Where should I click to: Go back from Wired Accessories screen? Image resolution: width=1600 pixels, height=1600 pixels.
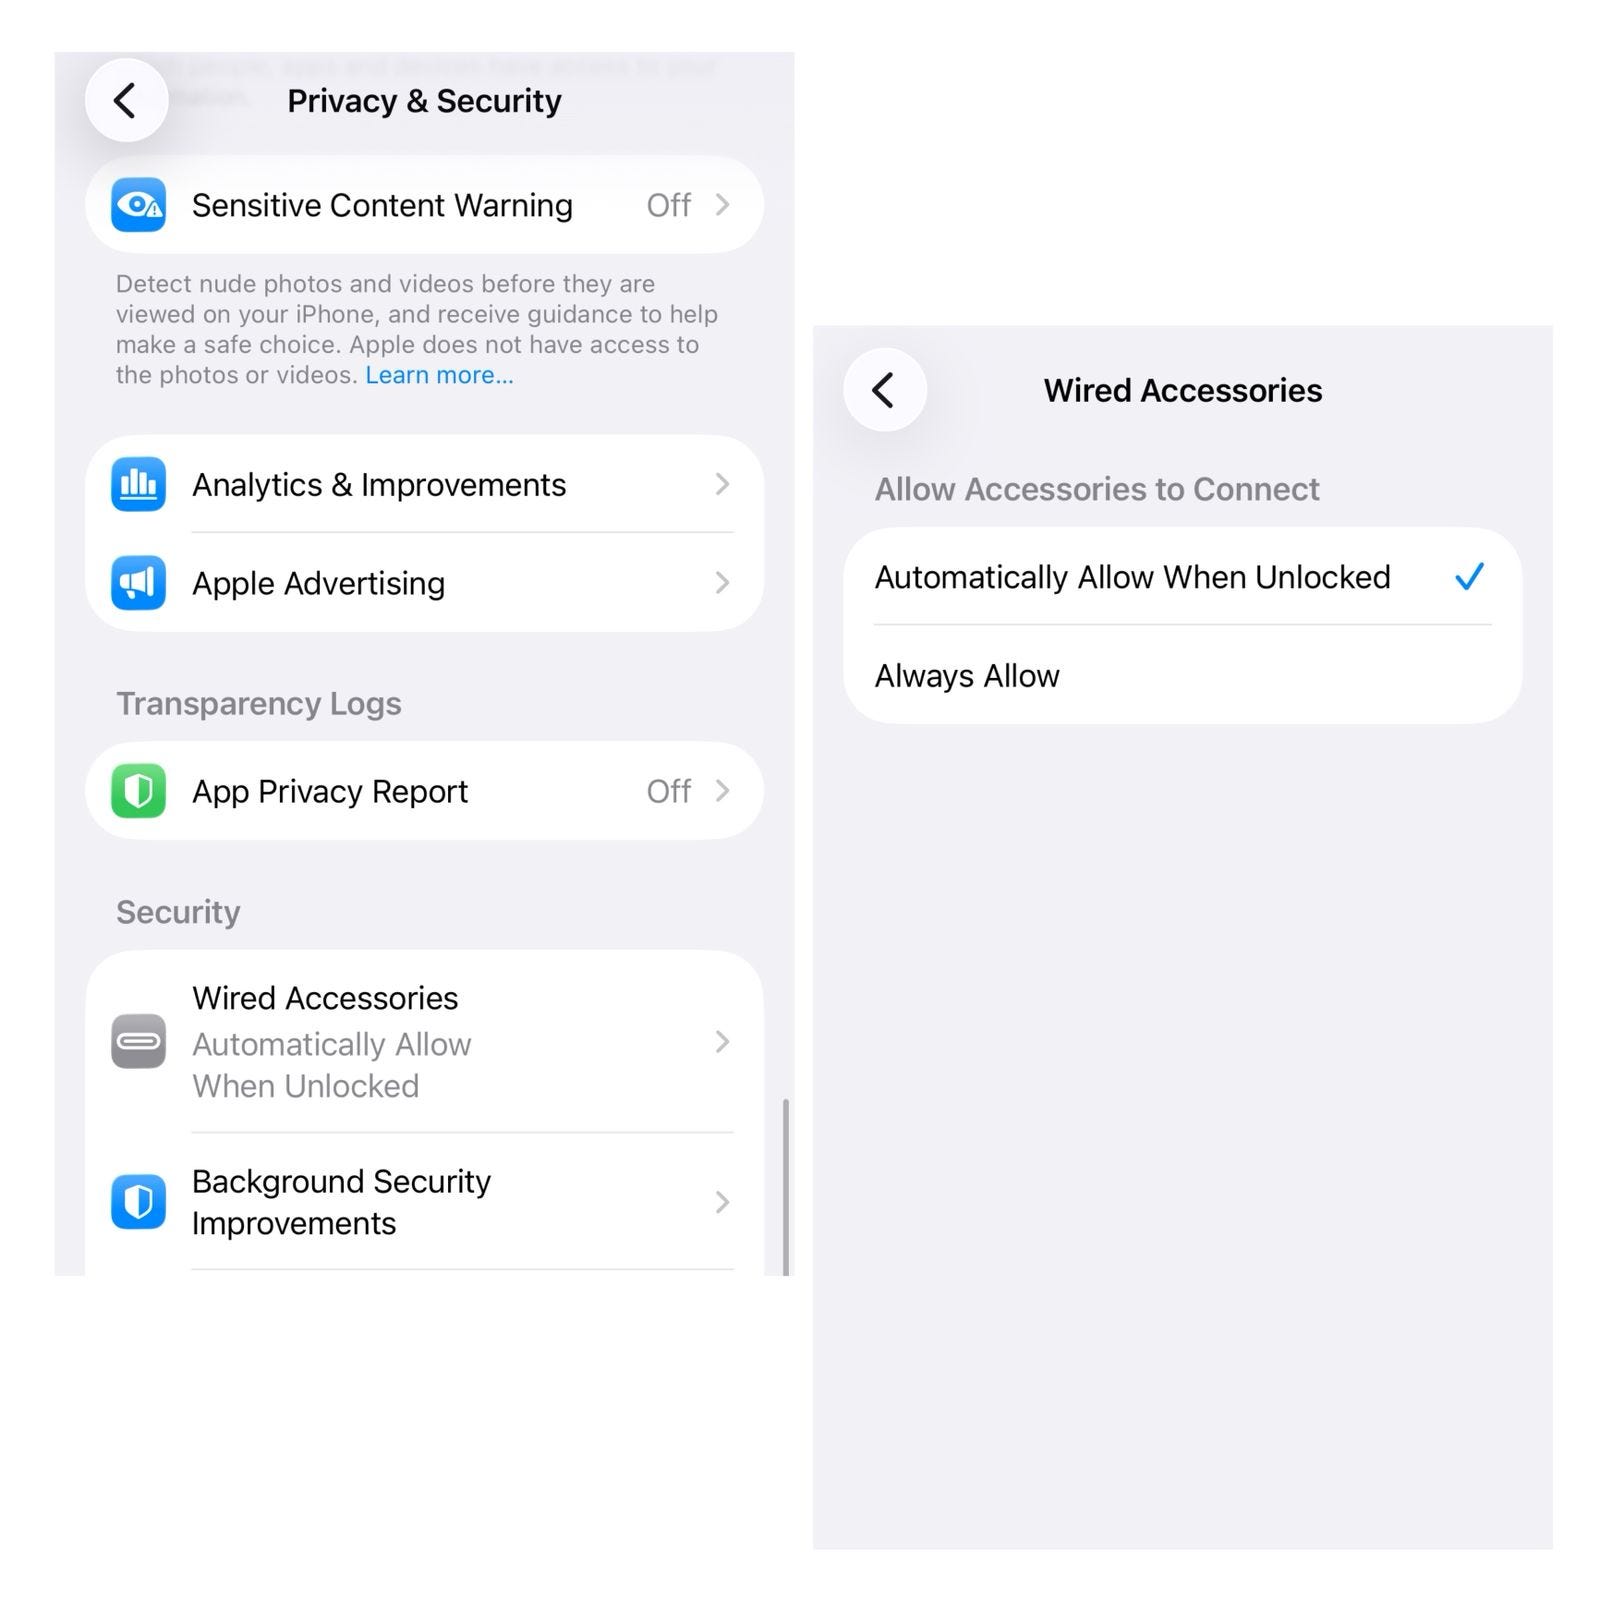tap(885, 390)
